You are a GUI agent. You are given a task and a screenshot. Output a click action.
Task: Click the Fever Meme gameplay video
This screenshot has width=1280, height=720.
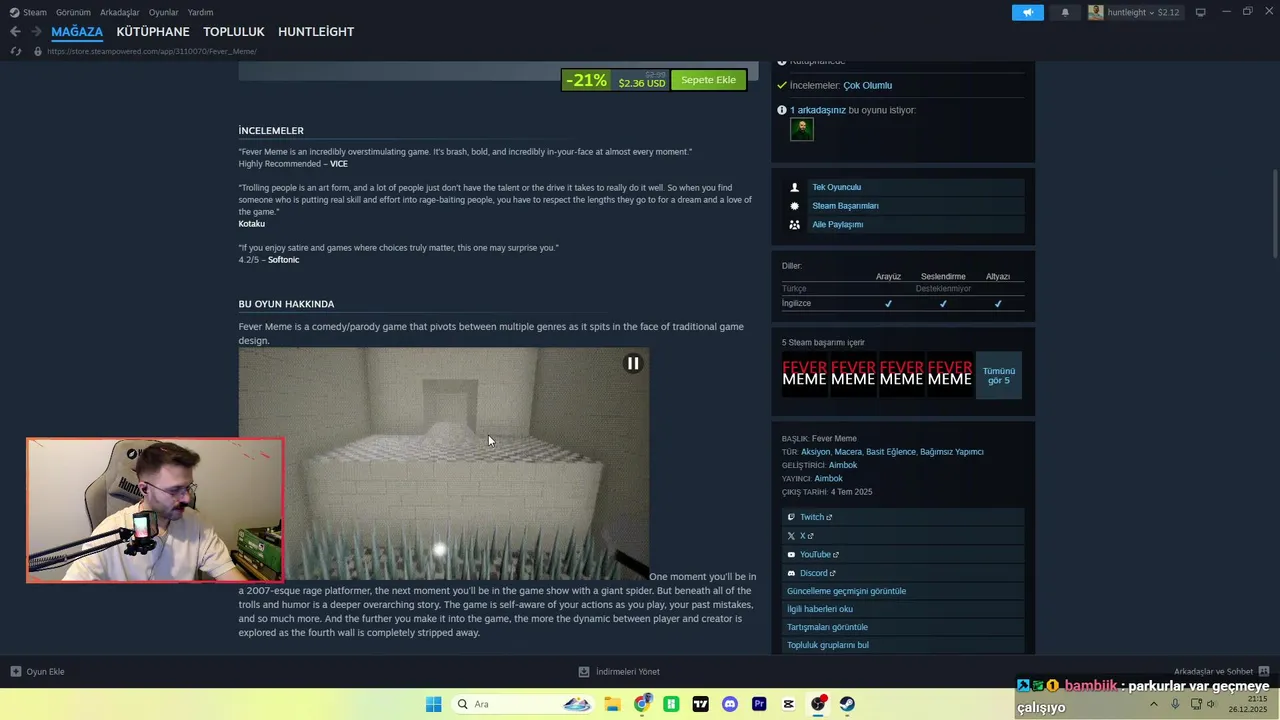(x=444, y=463)
